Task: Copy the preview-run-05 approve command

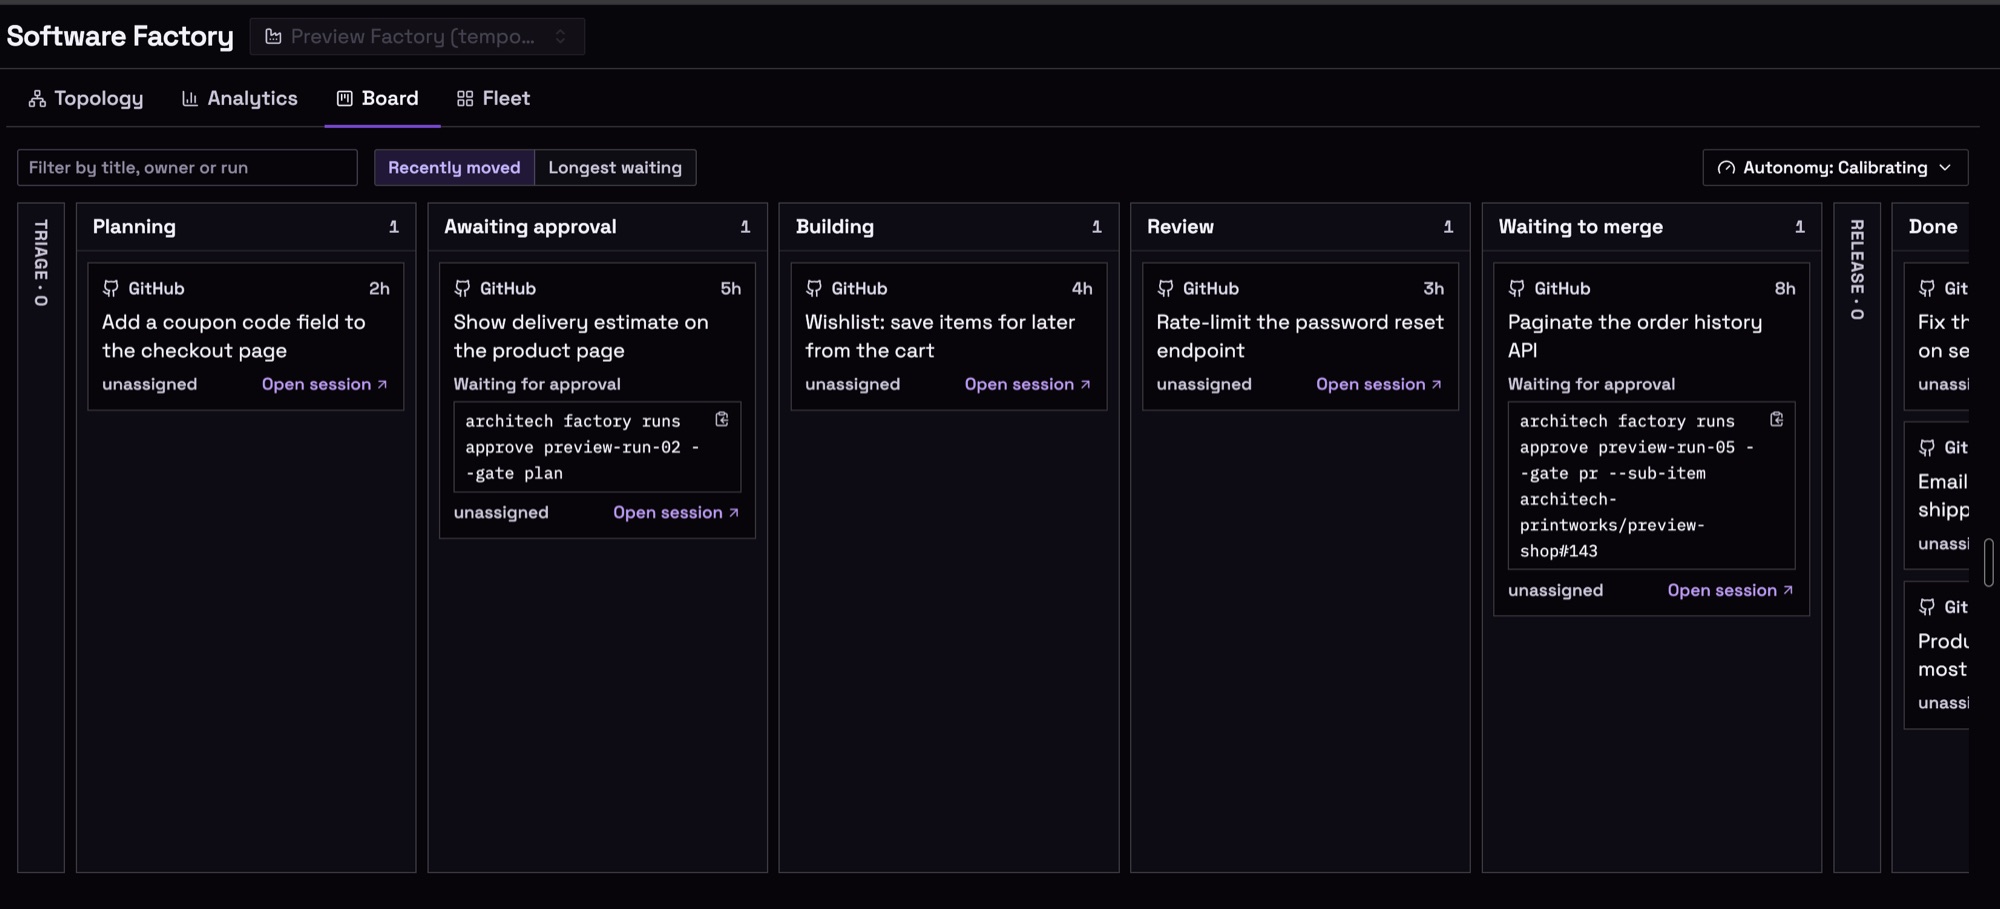Action: 1777,419
